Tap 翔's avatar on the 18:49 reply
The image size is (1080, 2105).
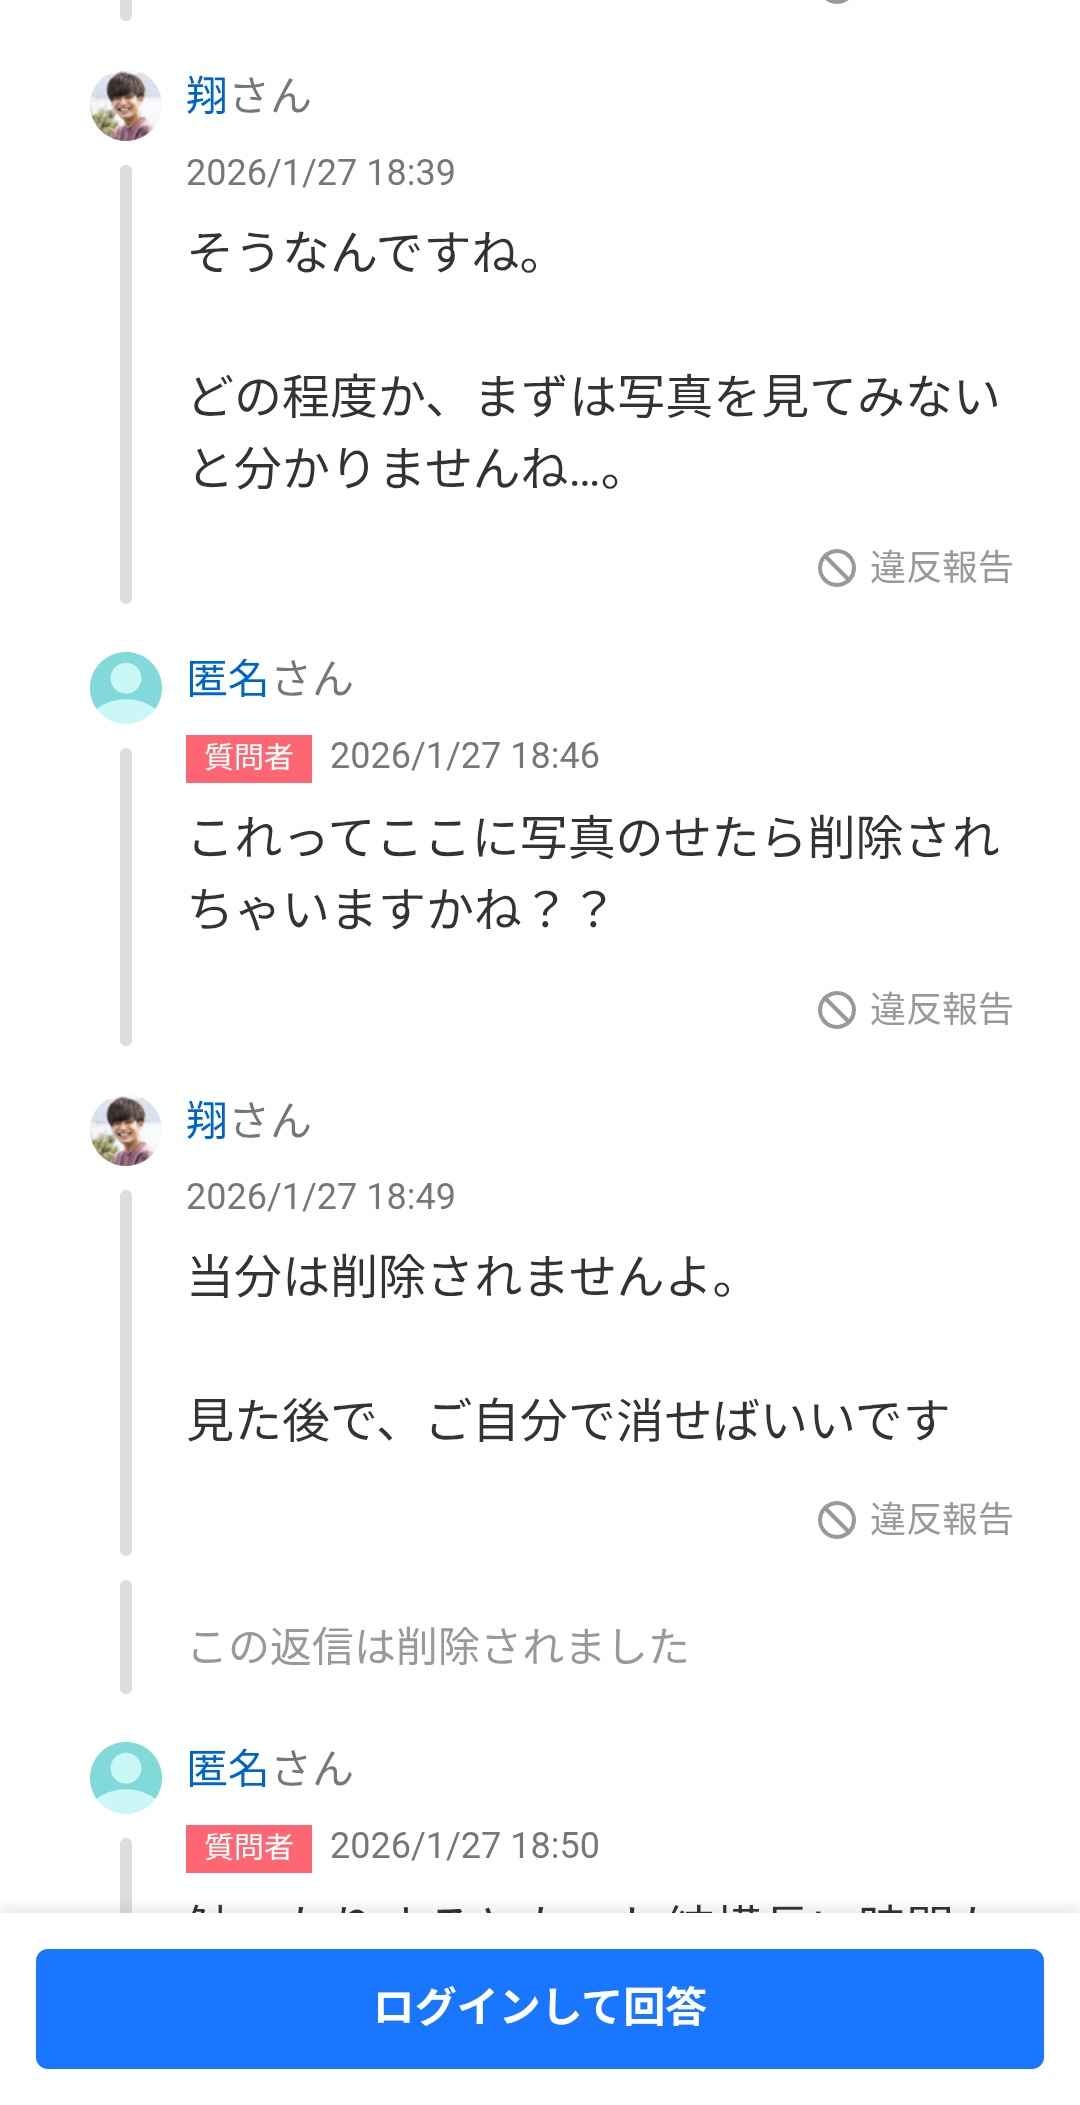126,1130
